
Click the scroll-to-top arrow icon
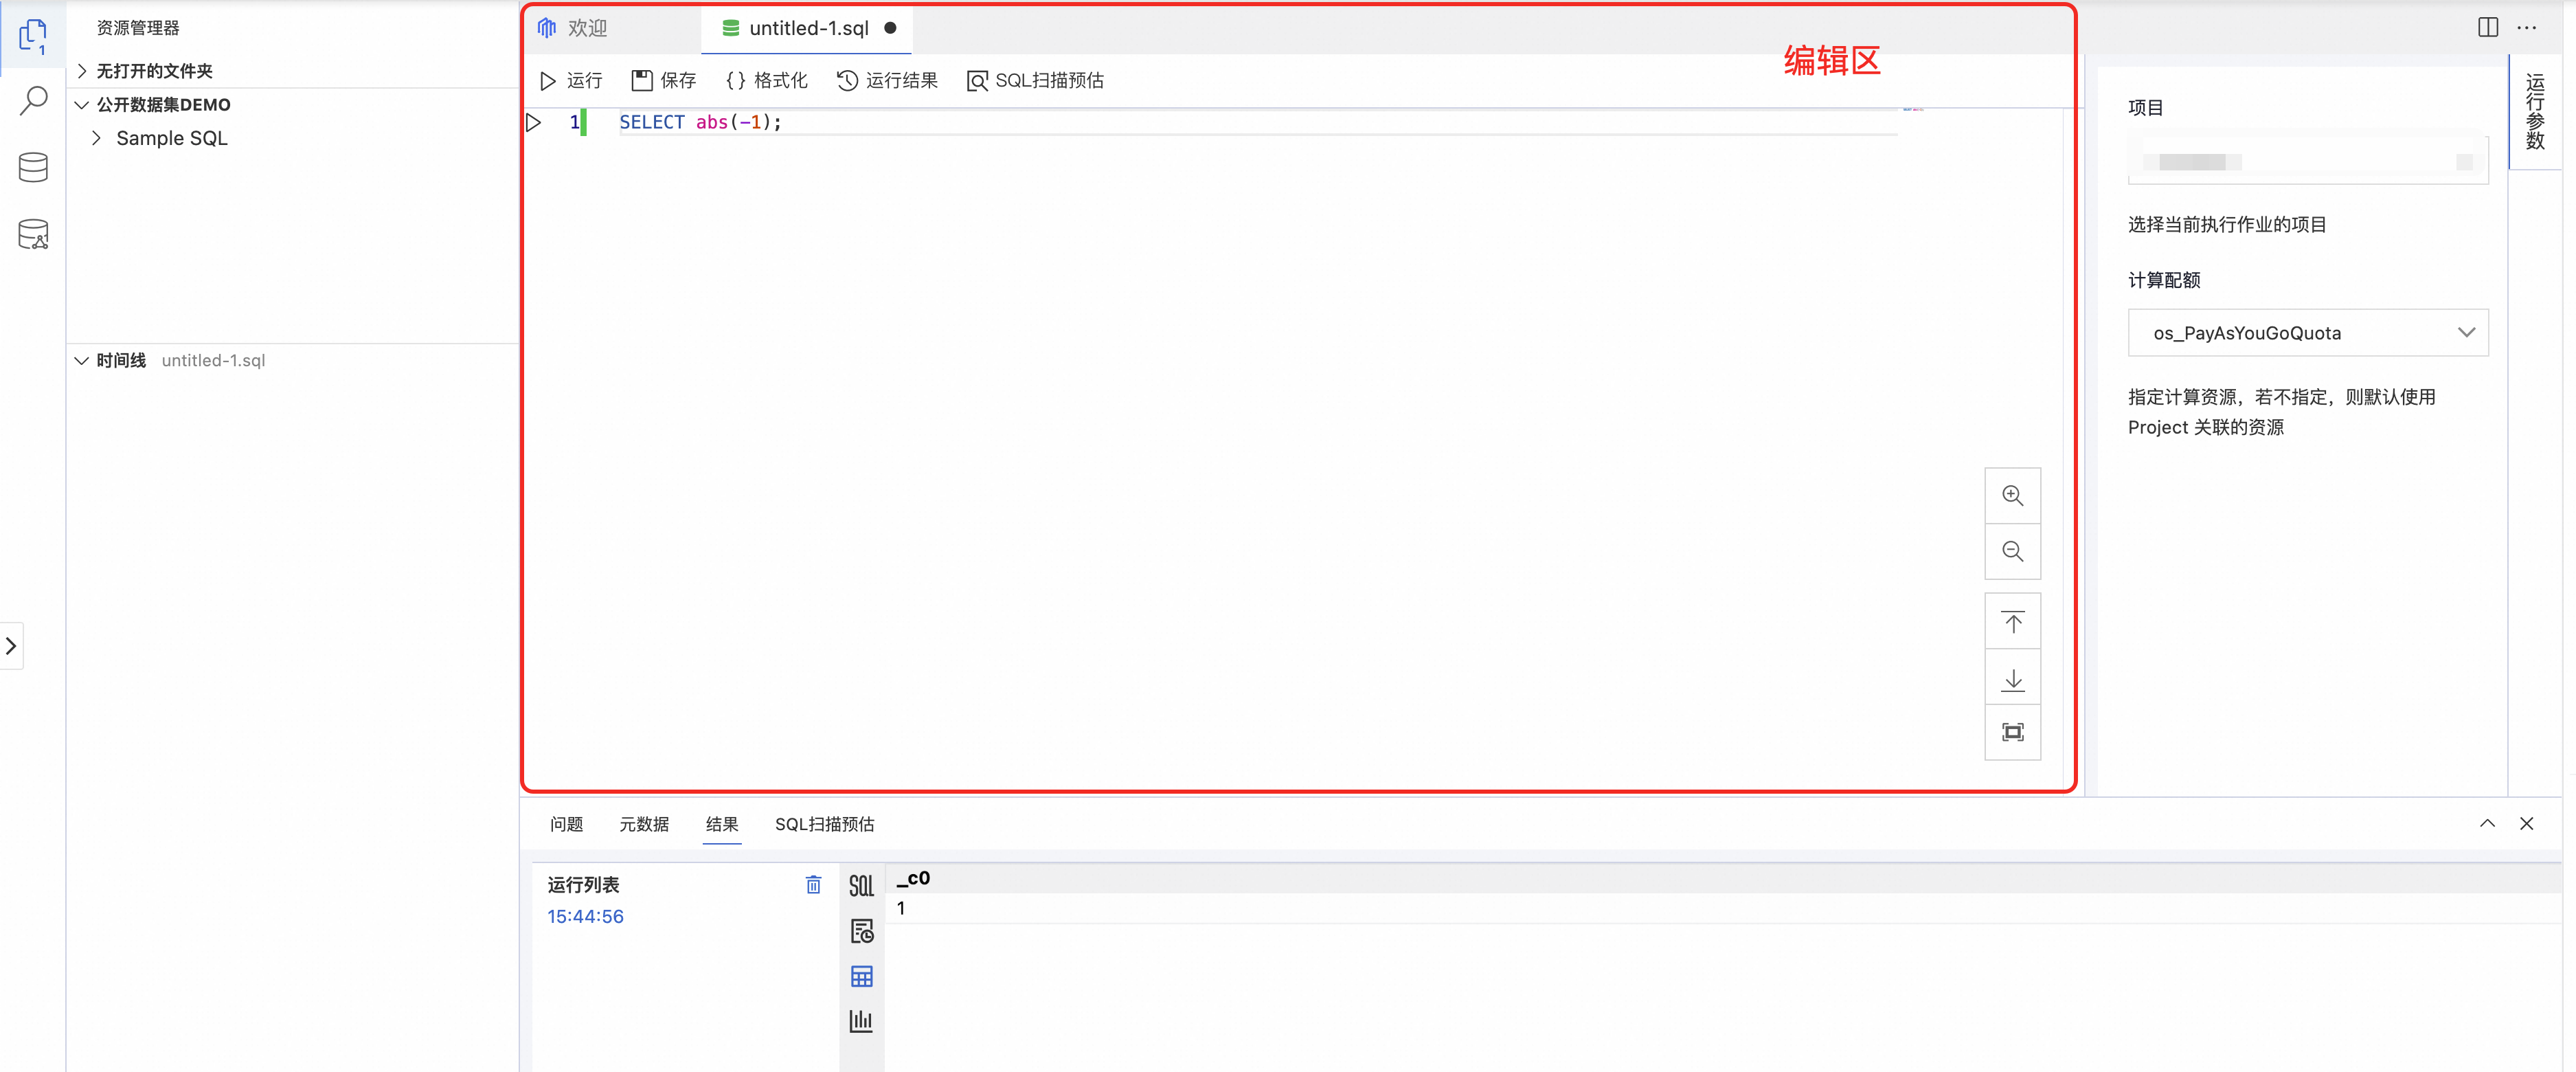coord(2012,622)
